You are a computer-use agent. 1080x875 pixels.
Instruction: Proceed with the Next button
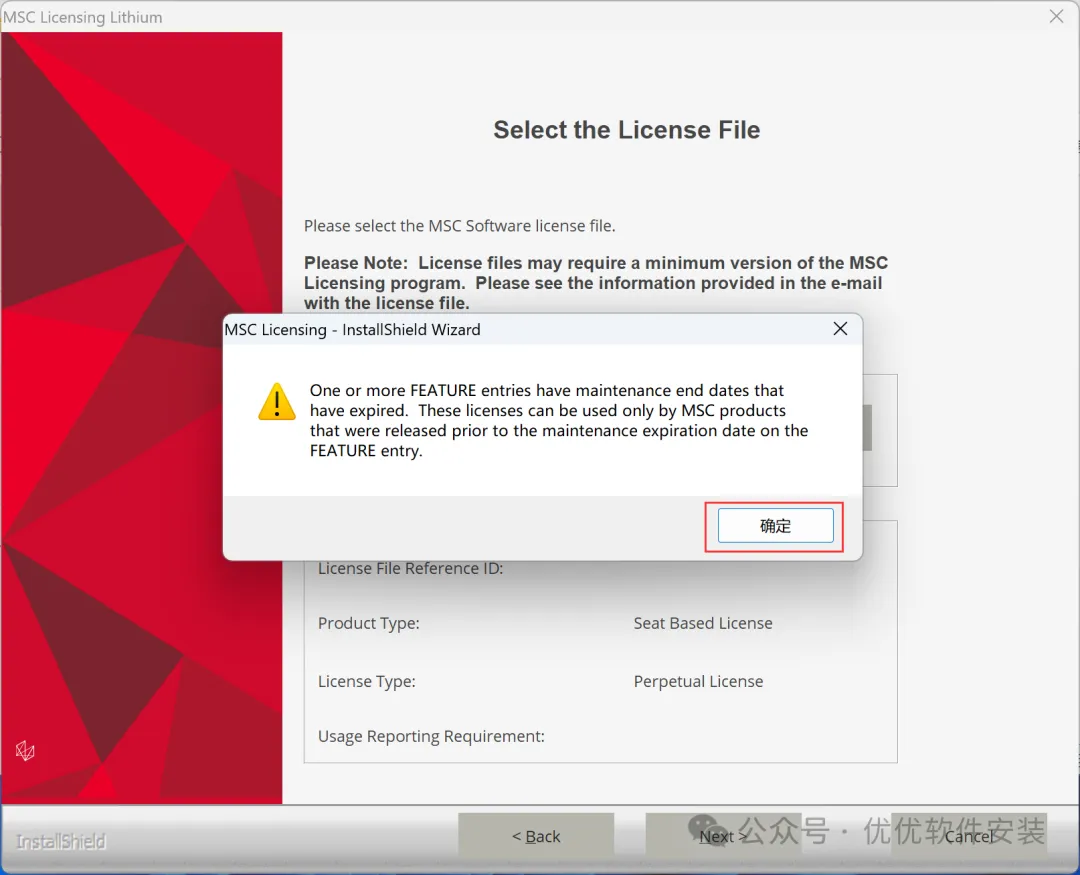[723, 836]
